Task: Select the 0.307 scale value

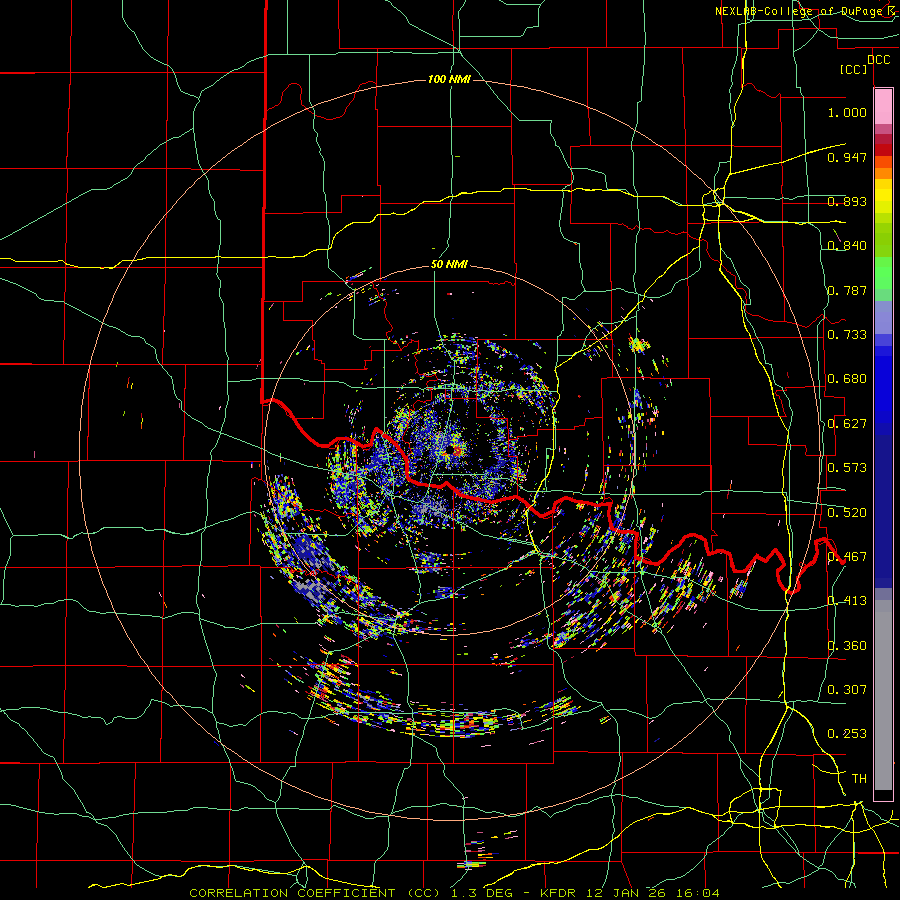Action: 847,690
